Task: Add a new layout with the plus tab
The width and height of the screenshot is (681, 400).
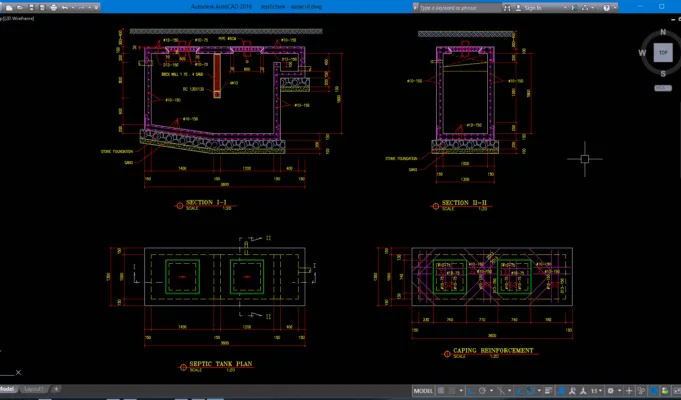Action: [x=56, y=389]
